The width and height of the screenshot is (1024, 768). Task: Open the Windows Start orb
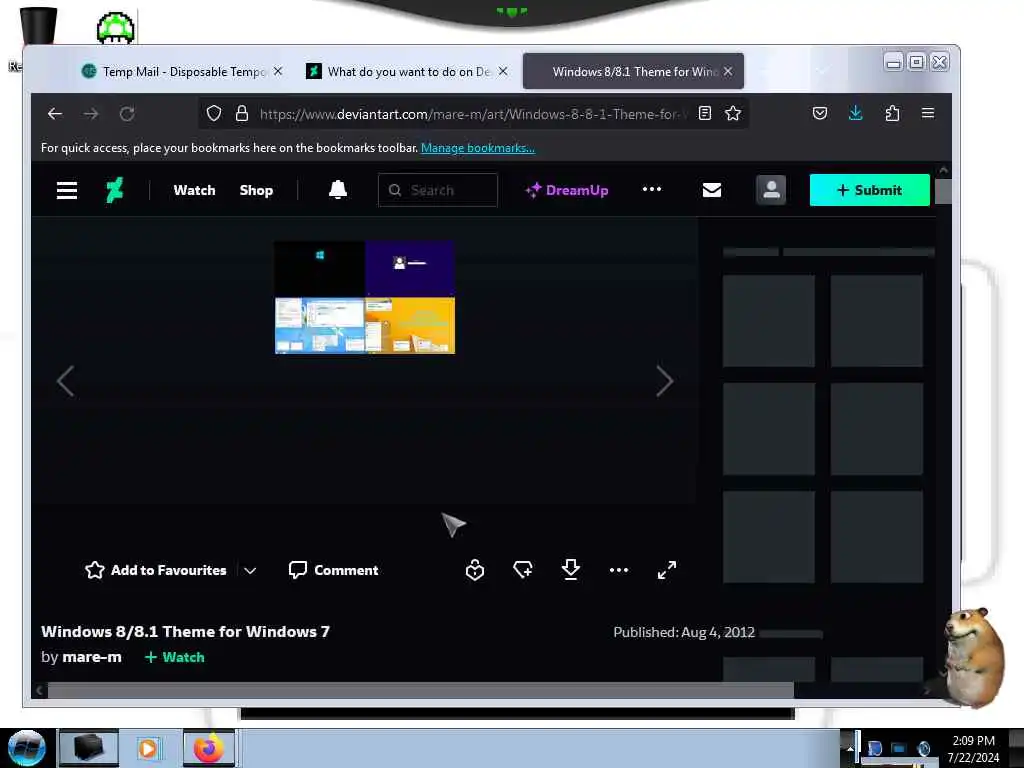click(27, 748)
